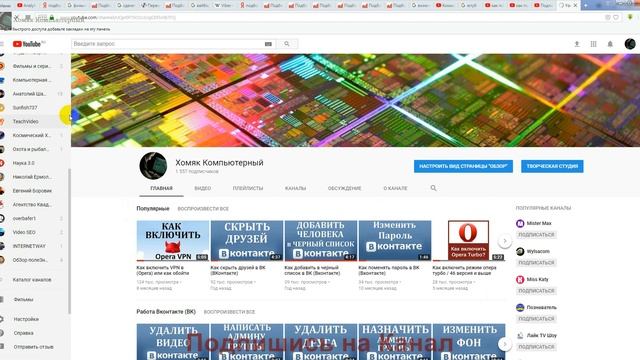Click the bookmark heart icon in address bar

(616, 18)
